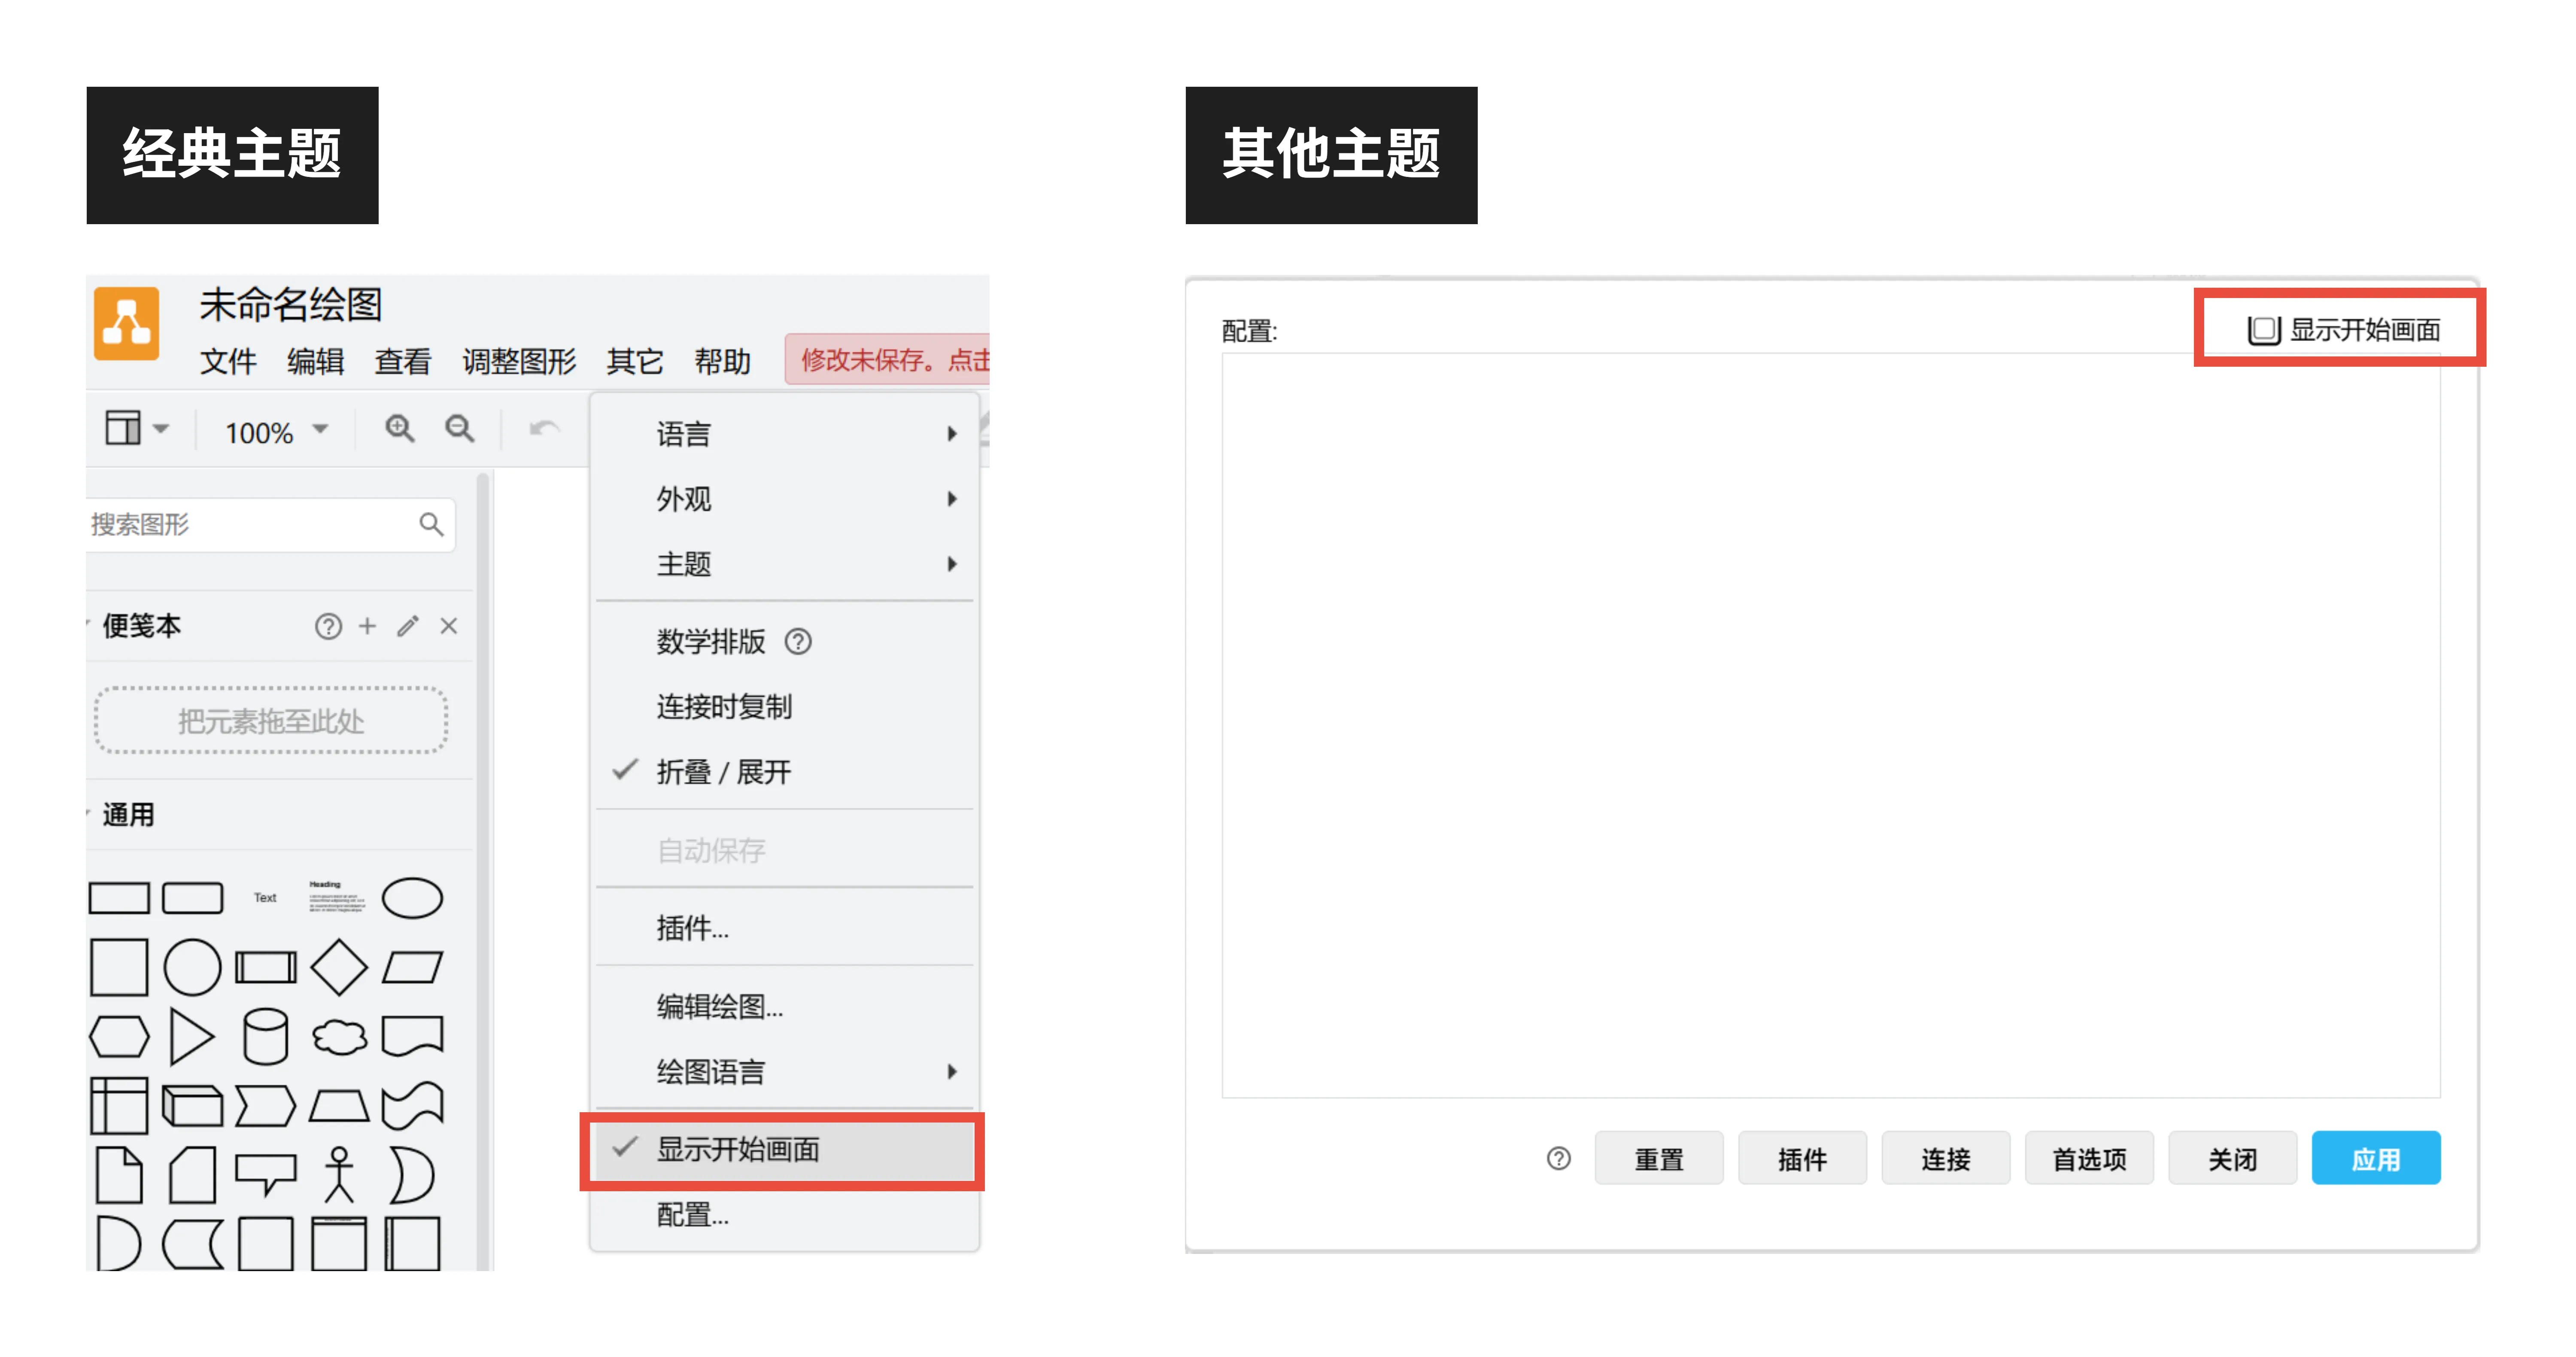Click the scratchpad pencil edit icon
This screenshot has width=2576, height=1357.
click(408, 626)
